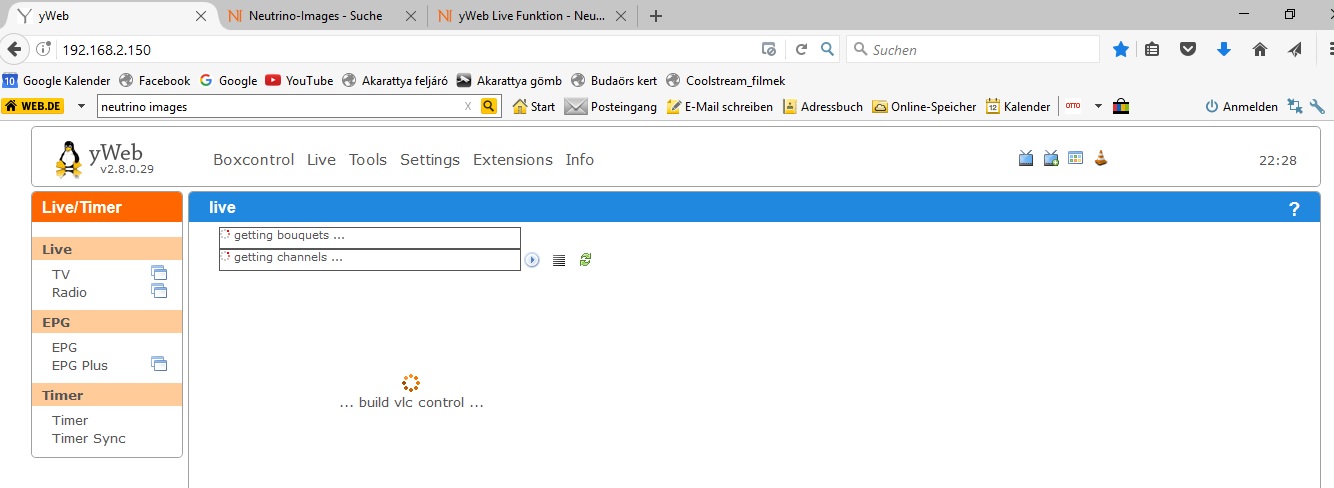The width and height of the screenshot is (1334, 488).
Task: Click the list lines icon beside channel selector
Action: pos(559,260)
